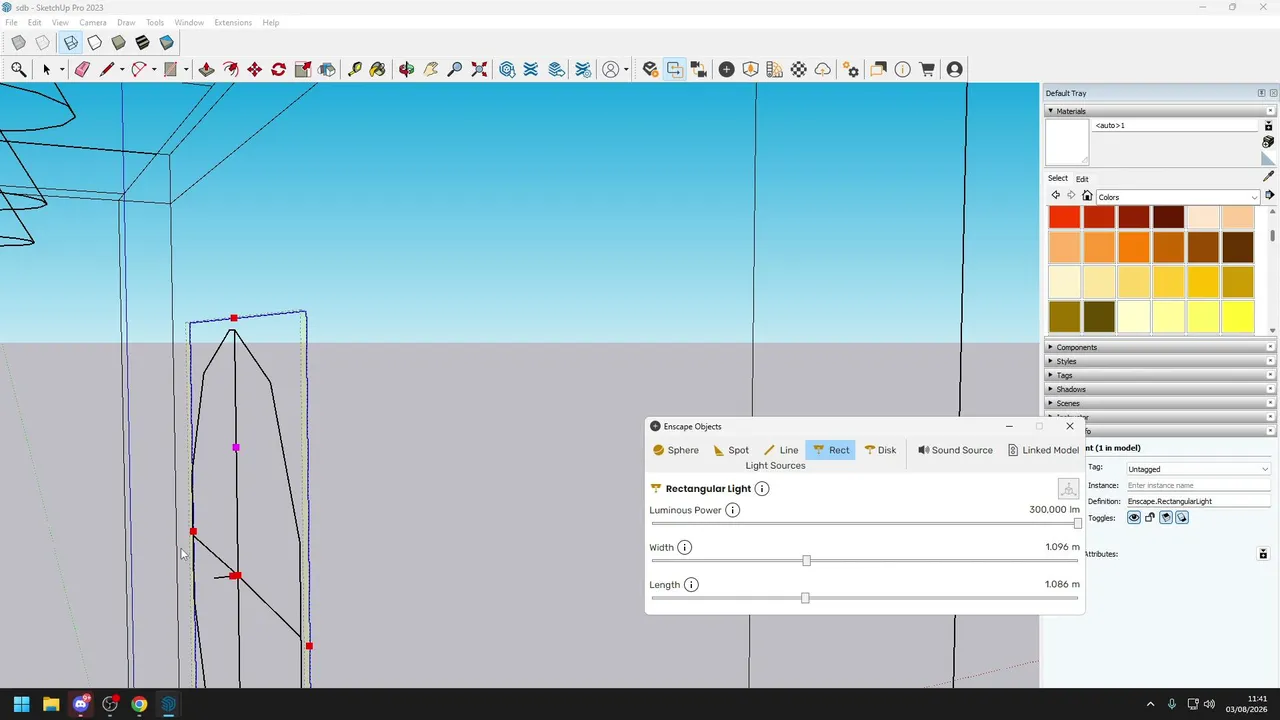1280x720 pixels.
Task: Expand the Components panel
Action: [x=1160, y=347]
